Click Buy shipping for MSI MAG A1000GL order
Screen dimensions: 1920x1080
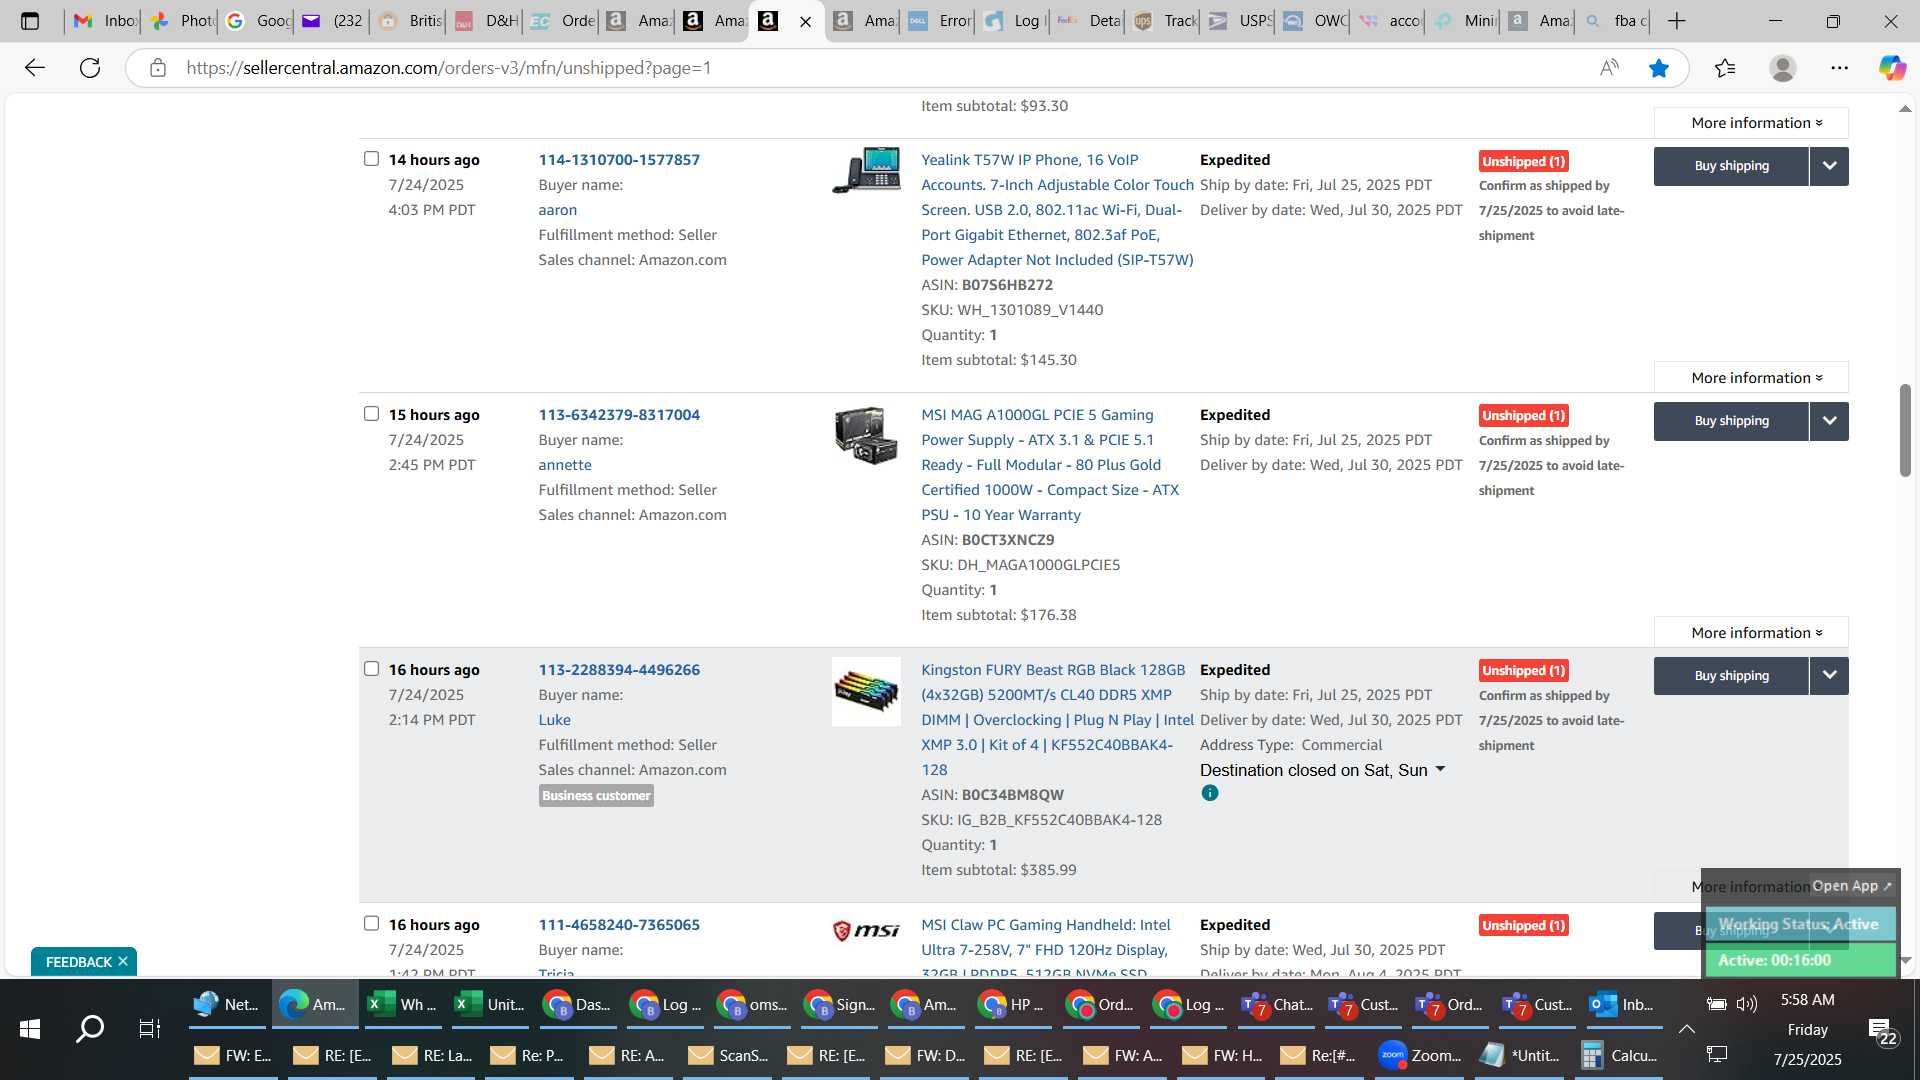pos(1731,421)
